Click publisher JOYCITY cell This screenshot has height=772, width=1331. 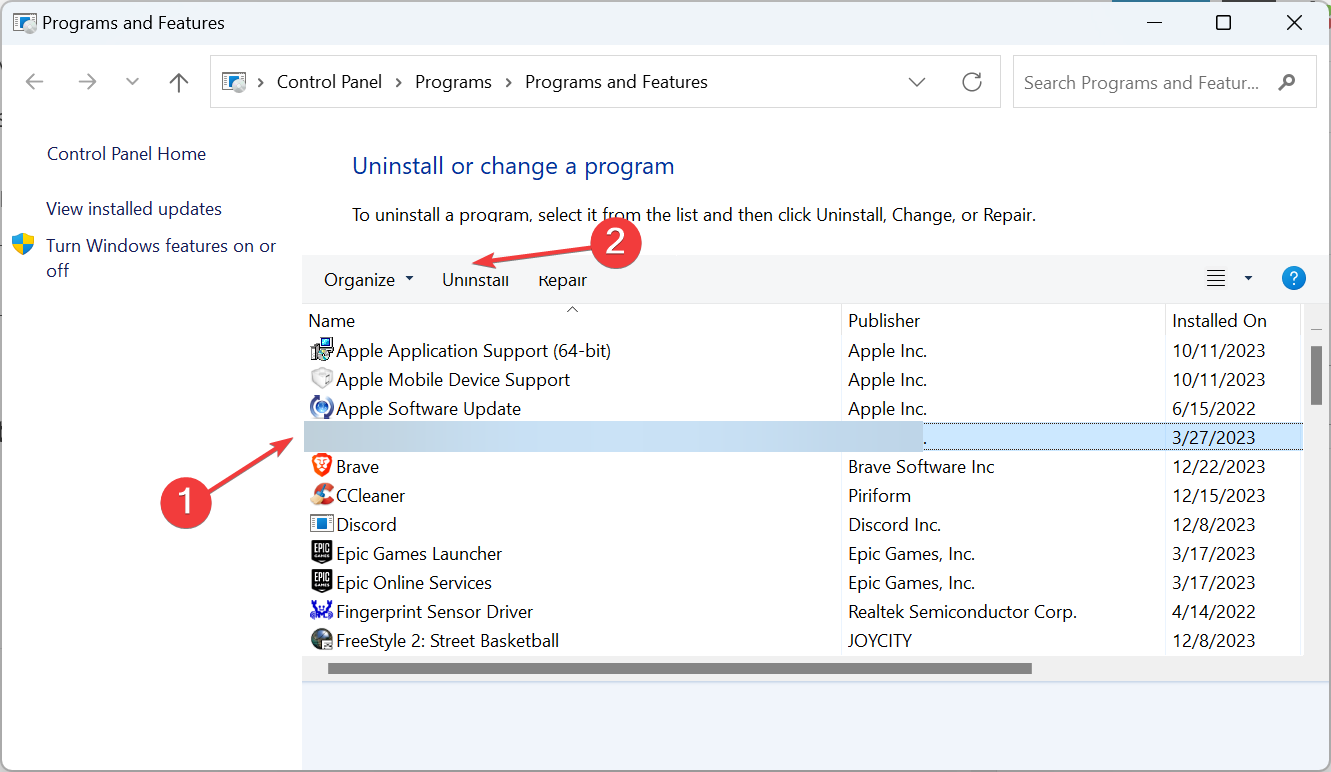pyautogui.click(x=880, y=641)
